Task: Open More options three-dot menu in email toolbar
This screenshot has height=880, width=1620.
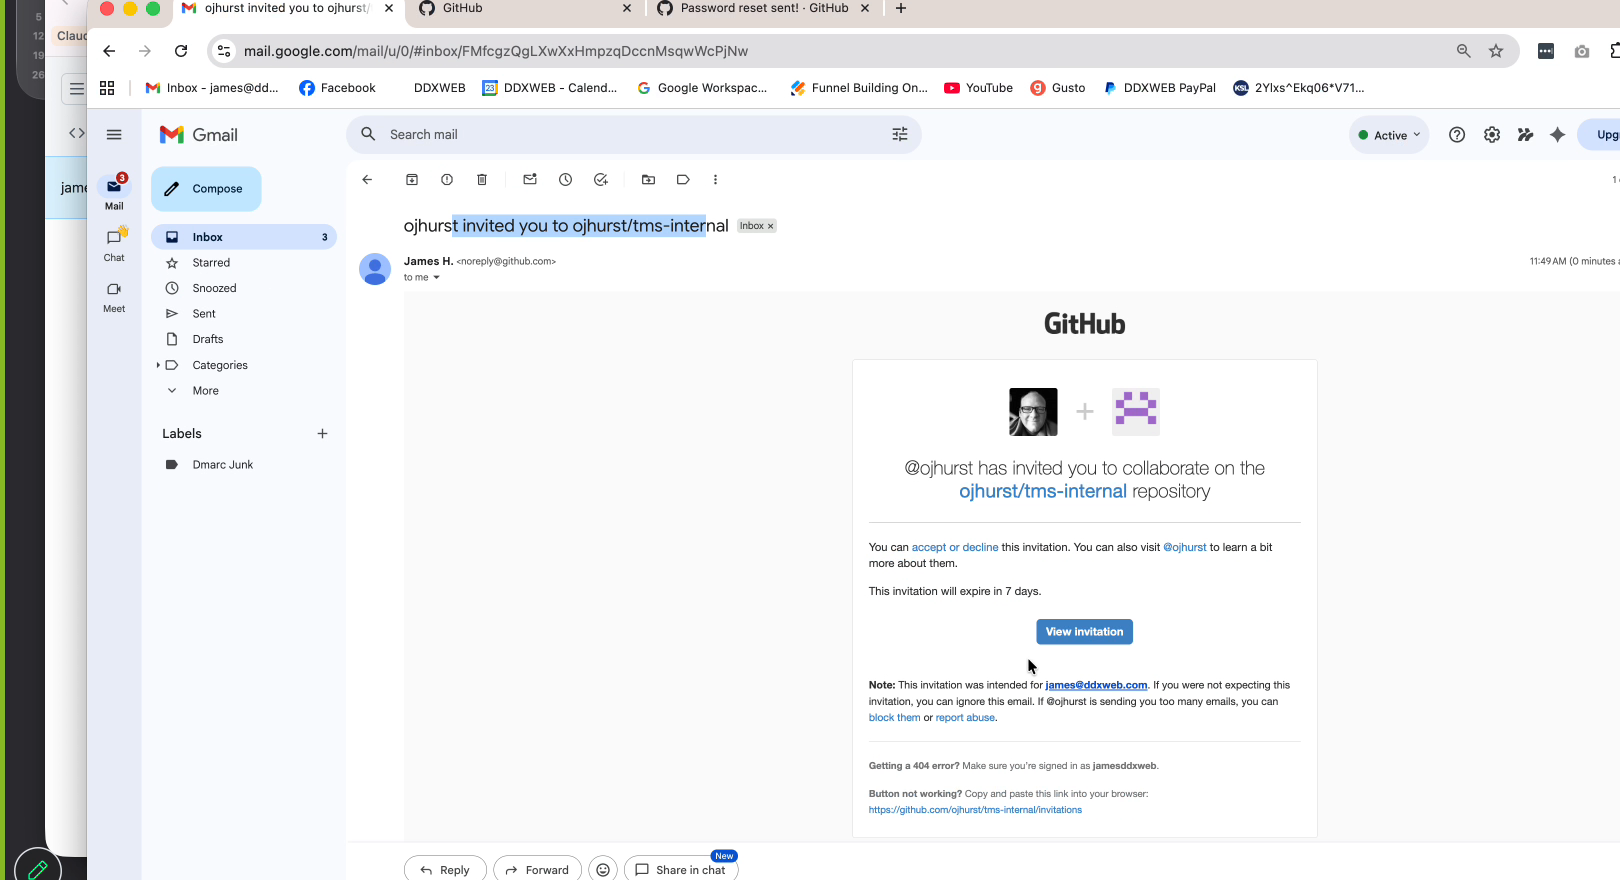Action: 715,180
